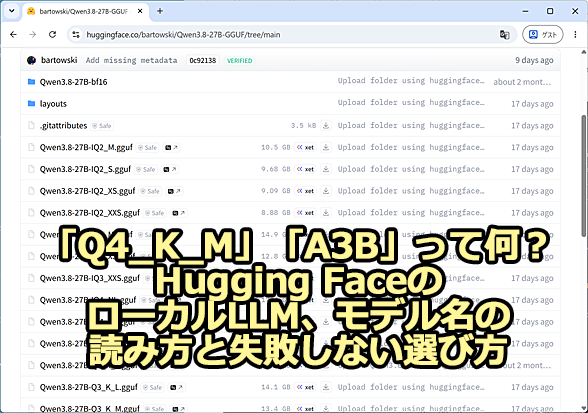Download Qwen3.8-27B-IQ2_M.gguf
Image resolution: width=588 pixels, height=413 pixels.
pyautogui.click(x=326, y=147)
